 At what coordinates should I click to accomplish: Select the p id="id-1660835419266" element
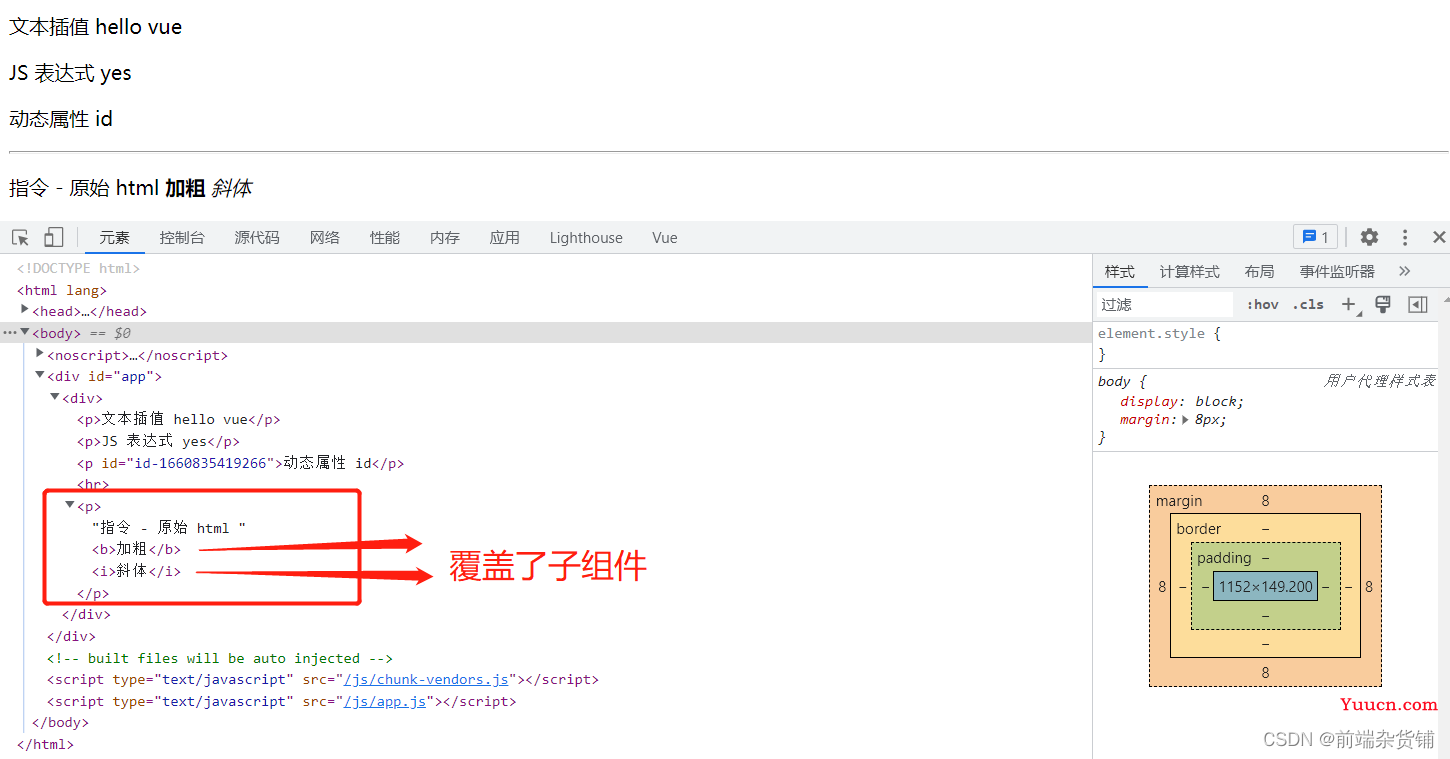[x=240, y=463]
